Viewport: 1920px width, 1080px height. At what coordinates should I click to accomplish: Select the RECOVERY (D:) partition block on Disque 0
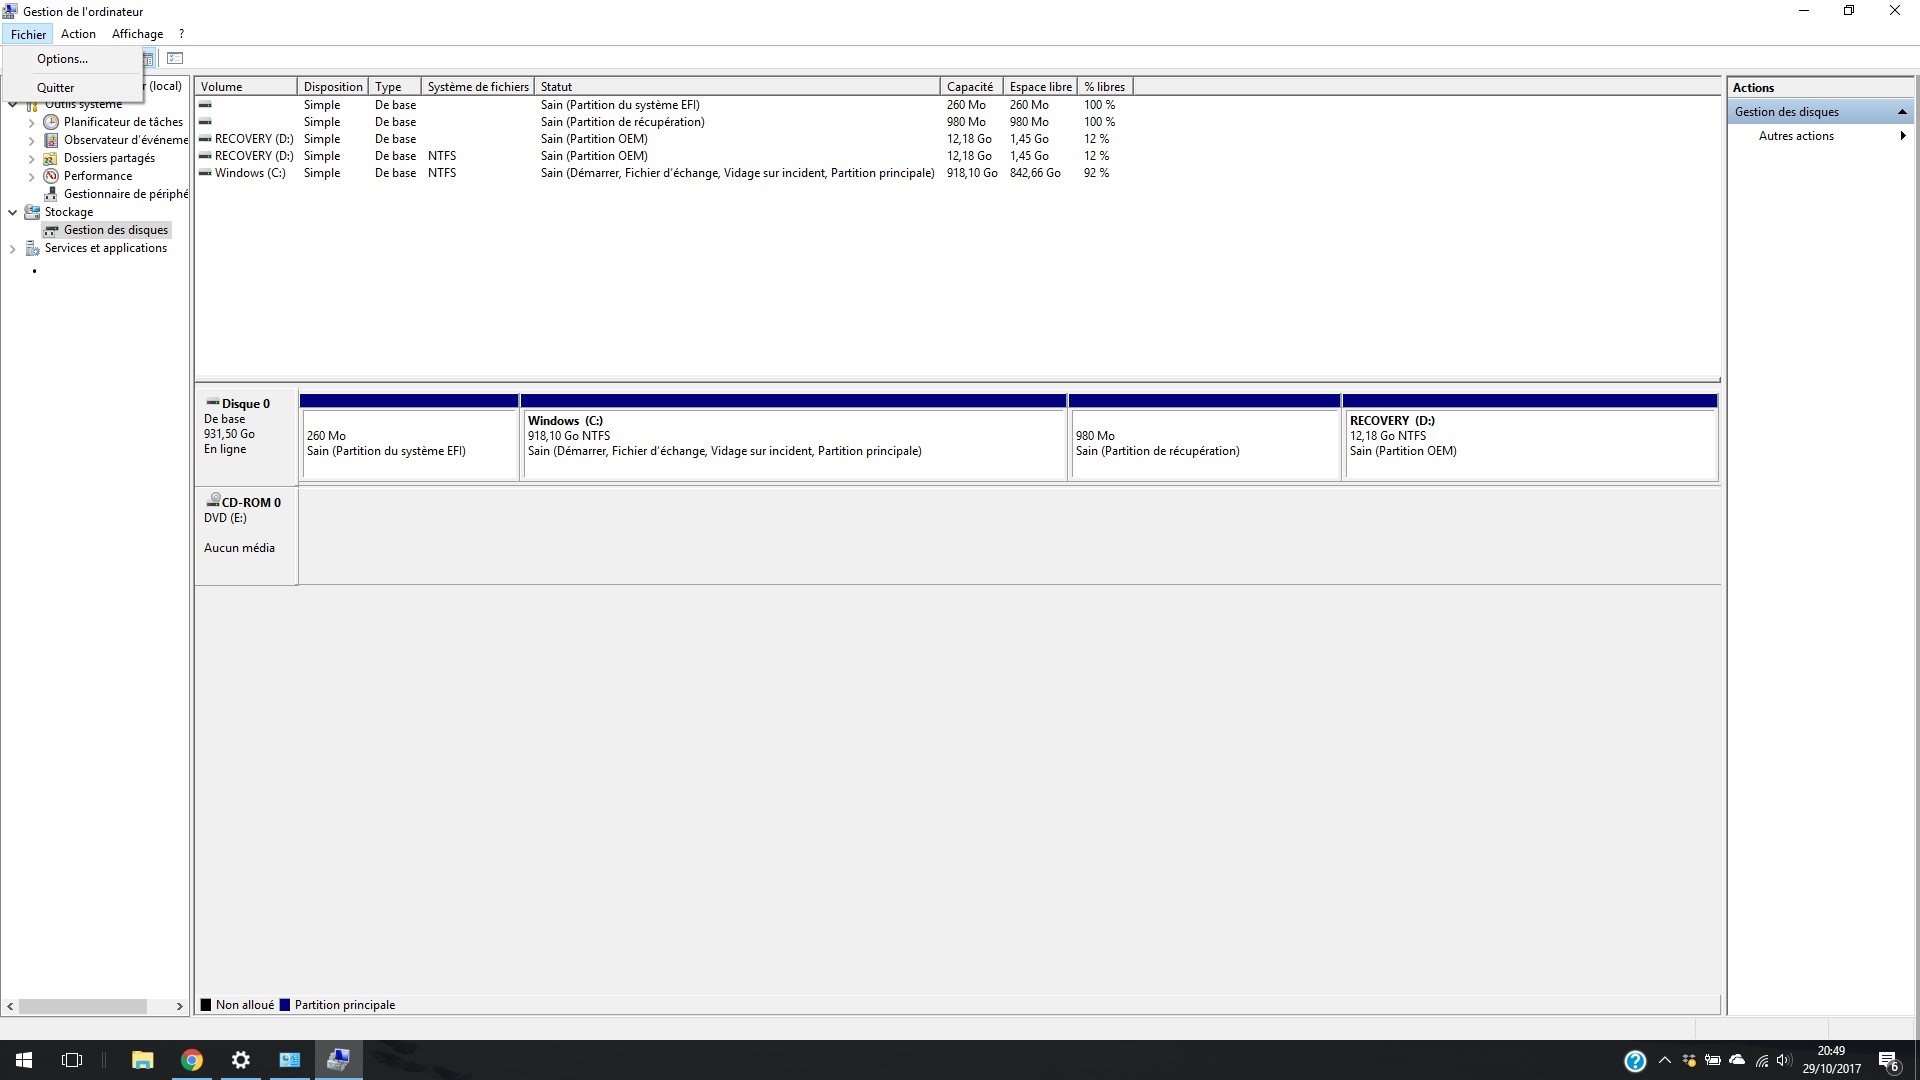coord(1530,437)
